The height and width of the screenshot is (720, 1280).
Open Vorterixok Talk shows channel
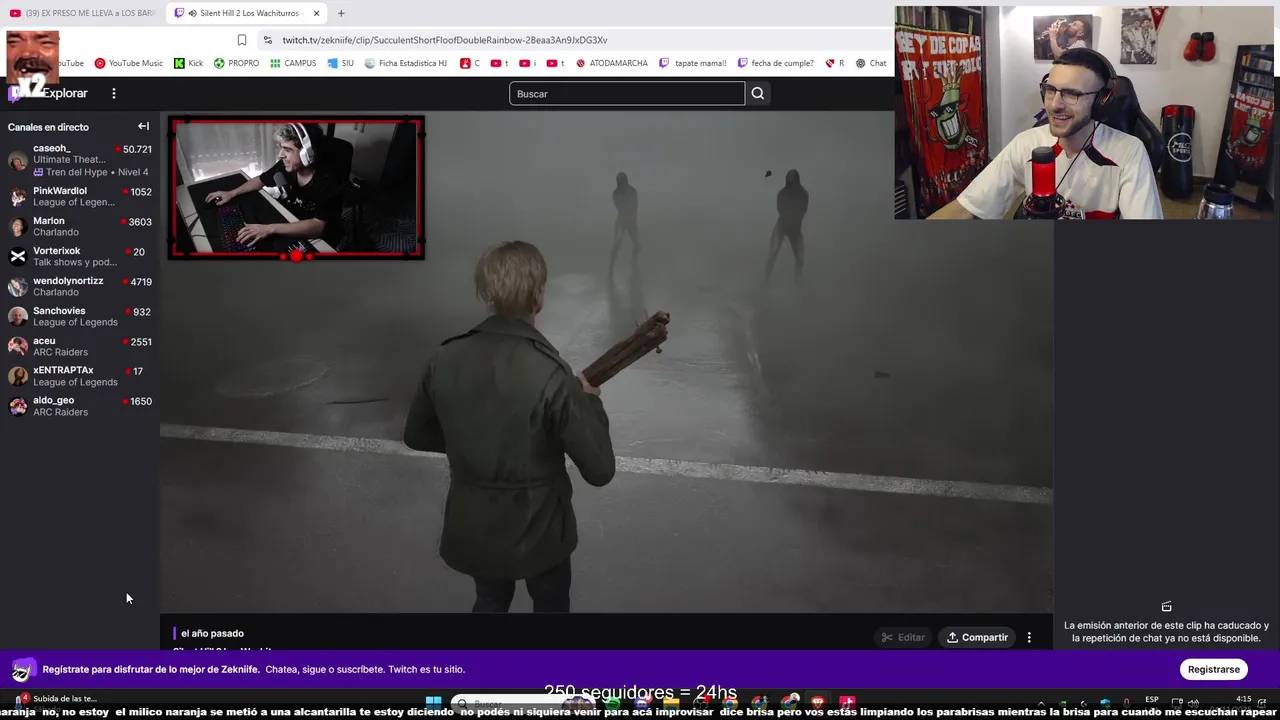click(80, 256)
